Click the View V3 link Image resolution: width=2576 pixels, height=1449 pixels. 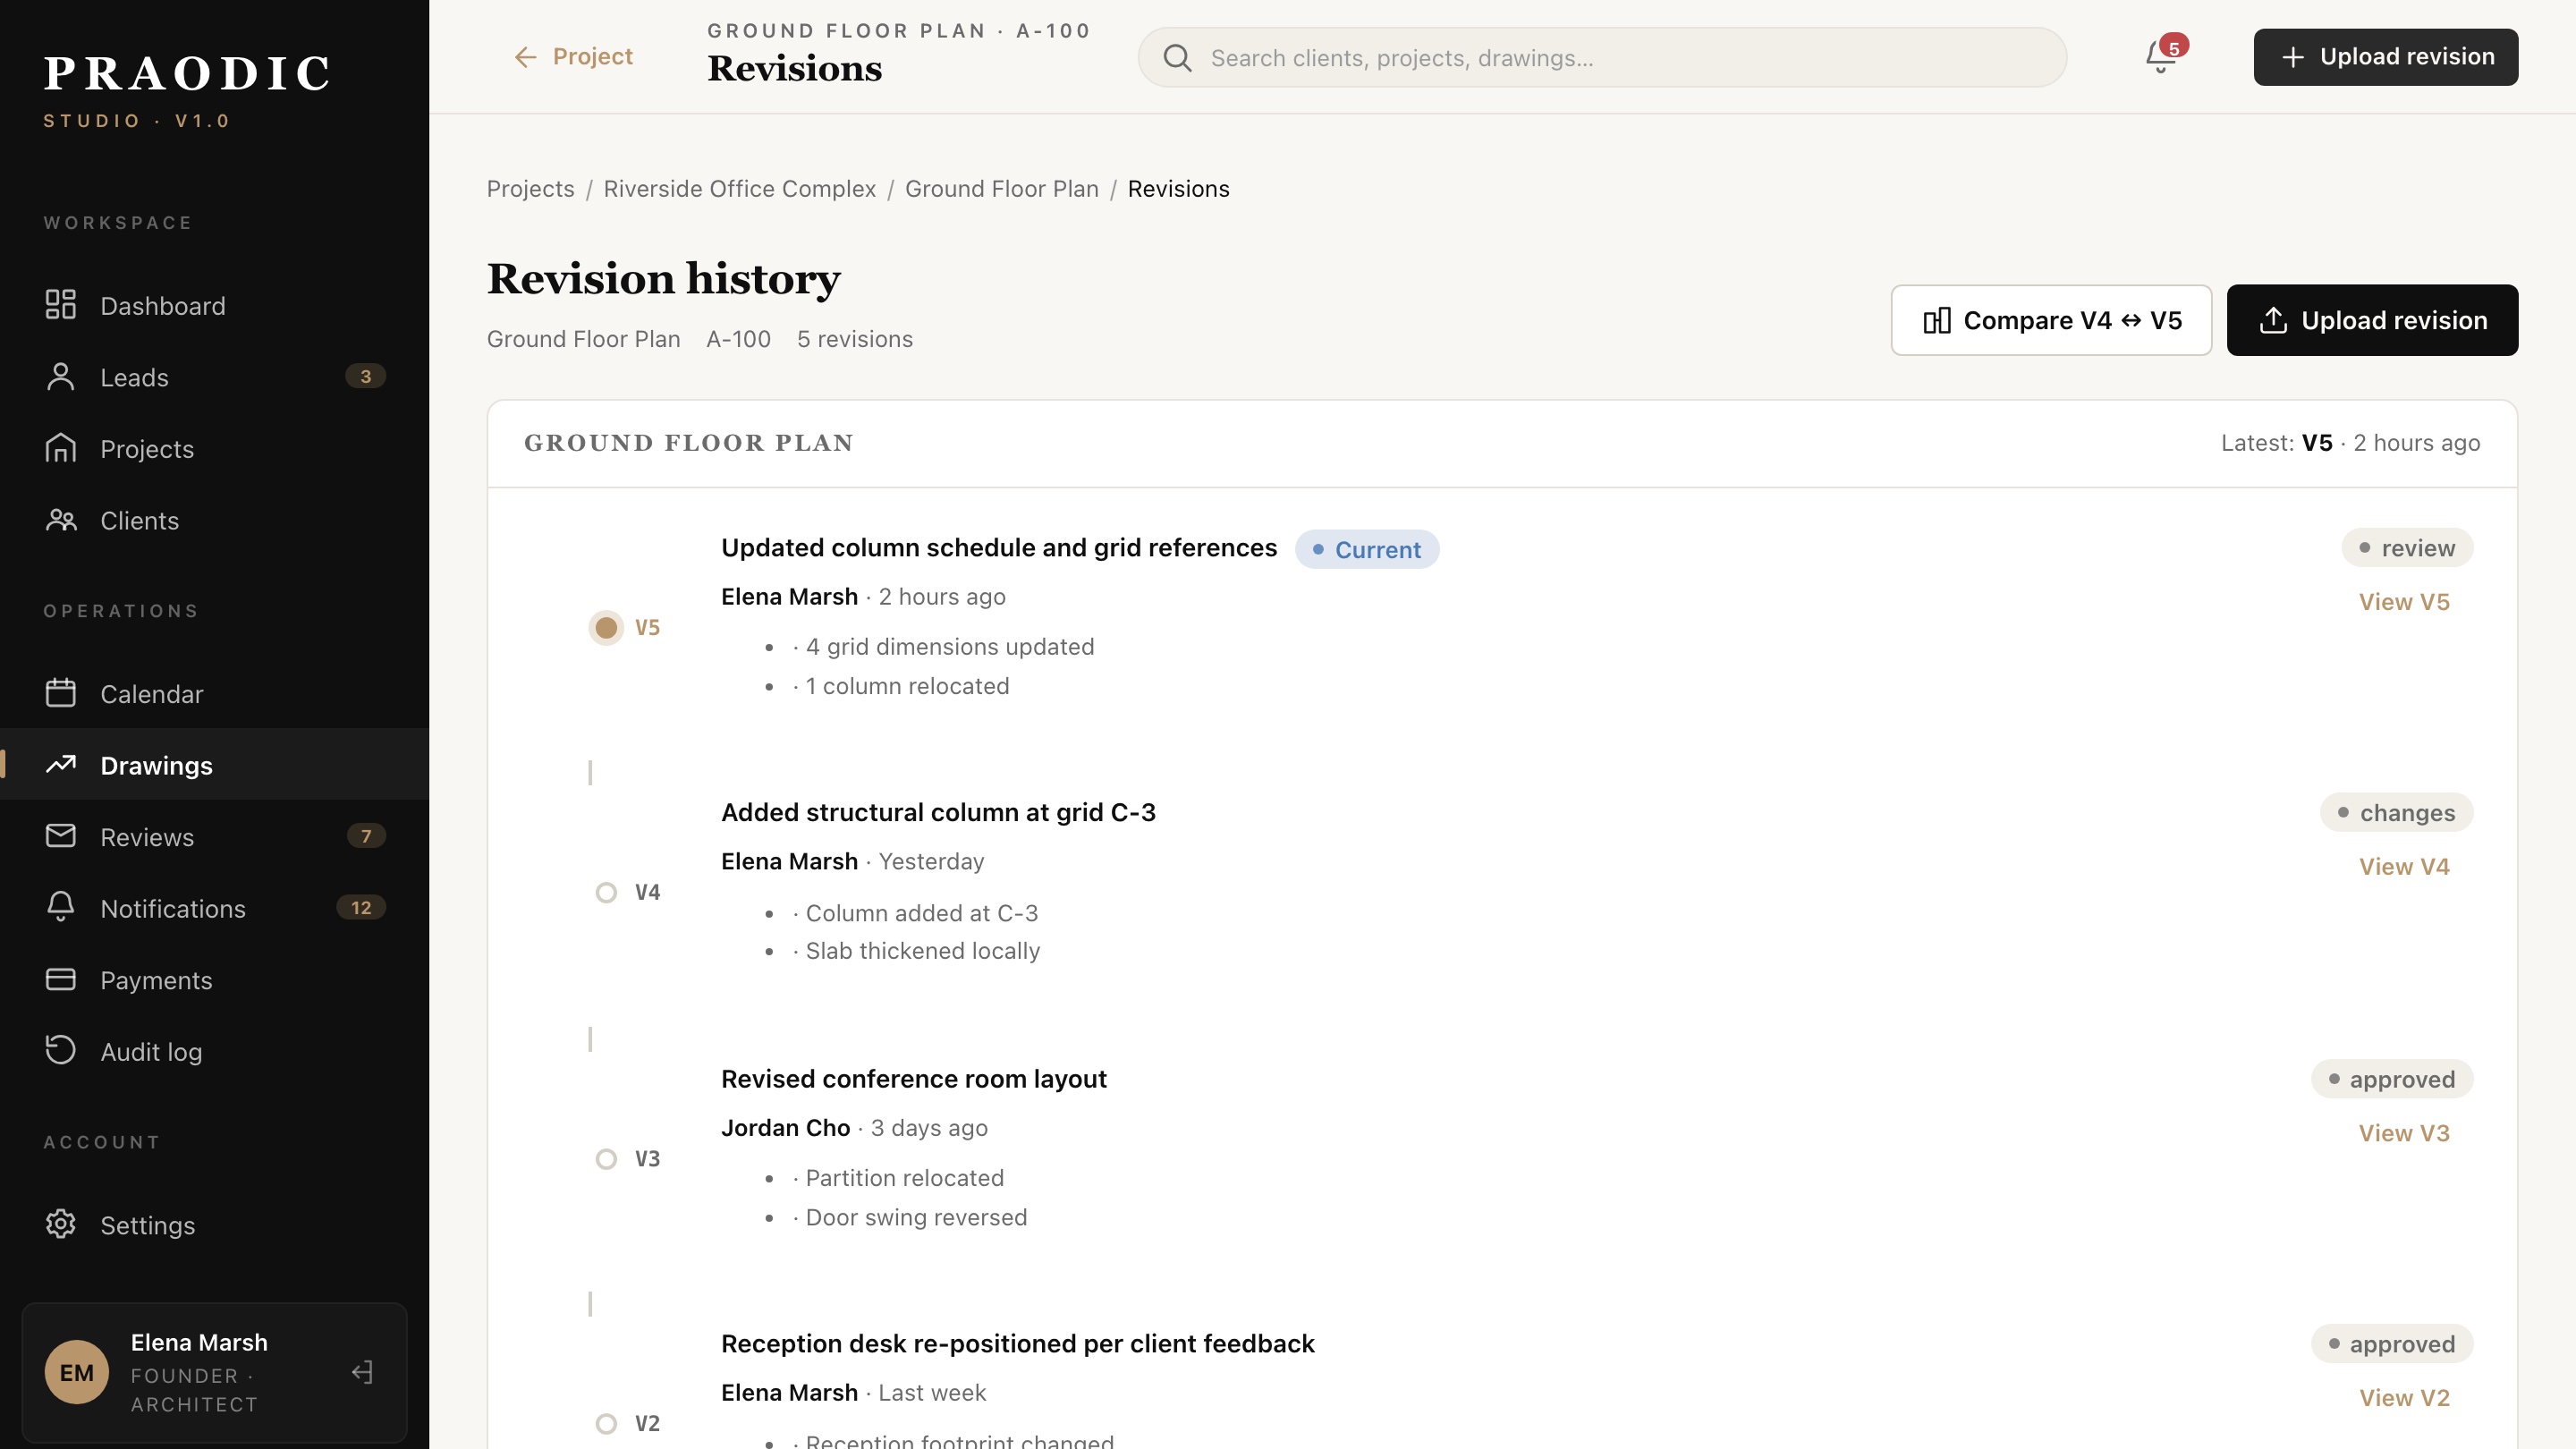coord(2404,1133)
